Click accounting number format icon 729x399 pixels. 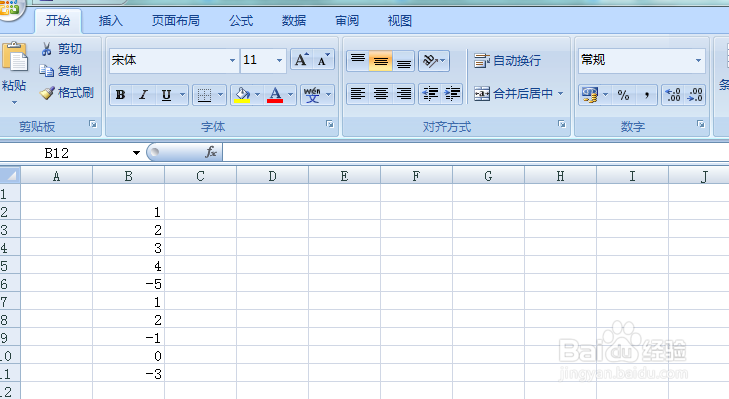click(x=590, y=95)
